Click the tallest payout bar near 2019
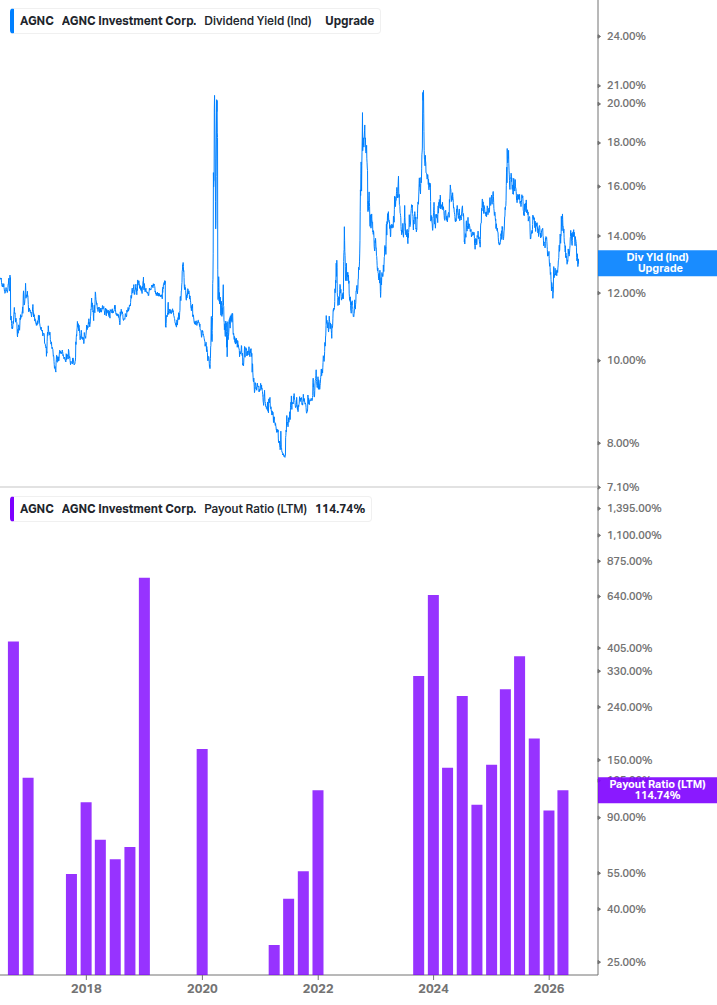This screenshot has height=1005, width=717. coord(144,776)
